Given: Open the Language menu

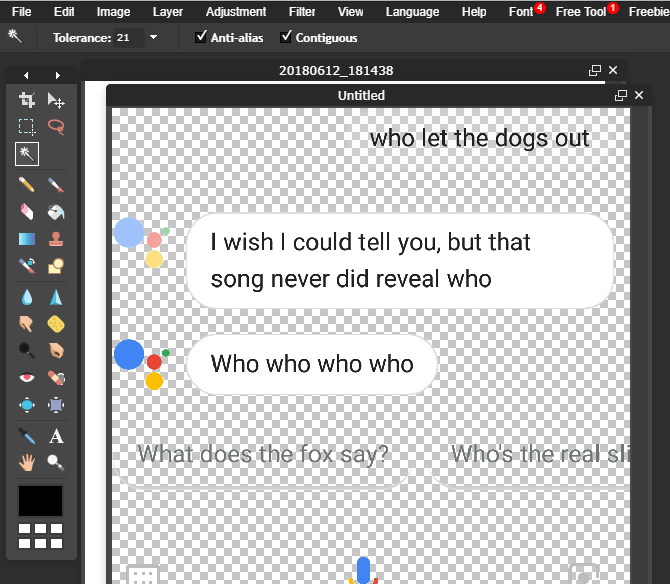Looking at the screenshot, I should click(412, 12).
